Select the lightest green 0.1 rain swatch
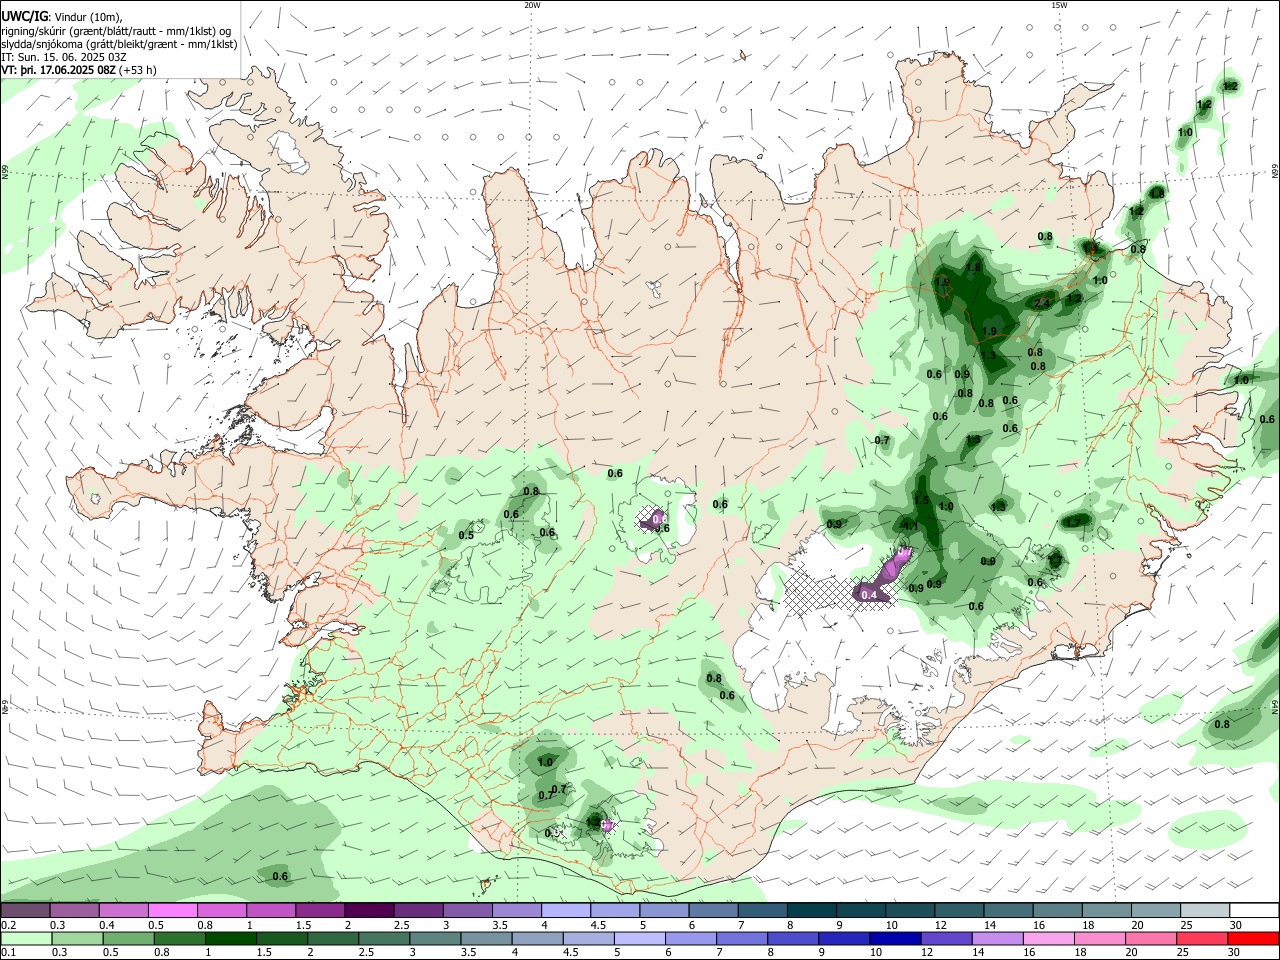The height and width of the screenshot is (960, 1280). [25, 938]
